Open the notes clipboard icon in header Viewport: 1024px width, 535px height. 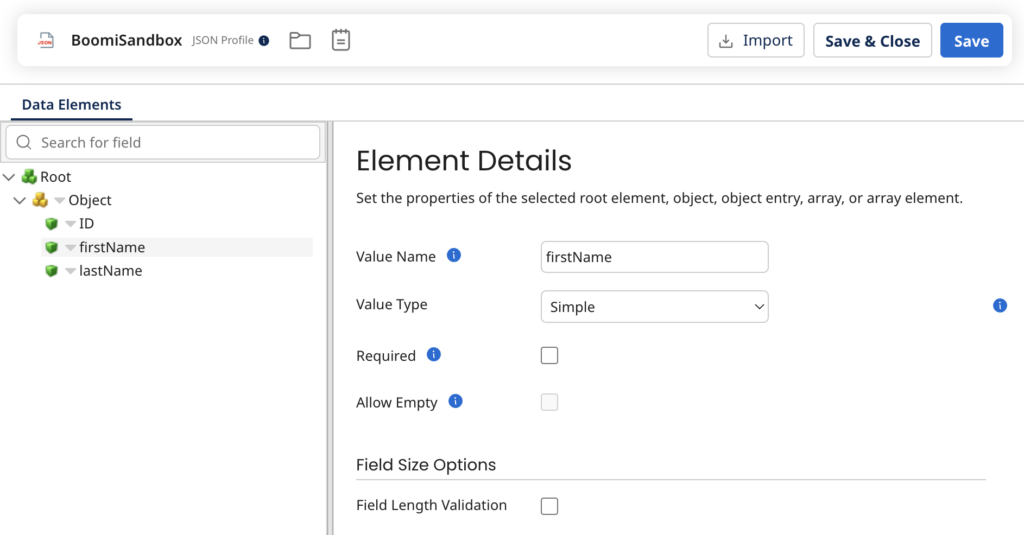tap(341, 40)
